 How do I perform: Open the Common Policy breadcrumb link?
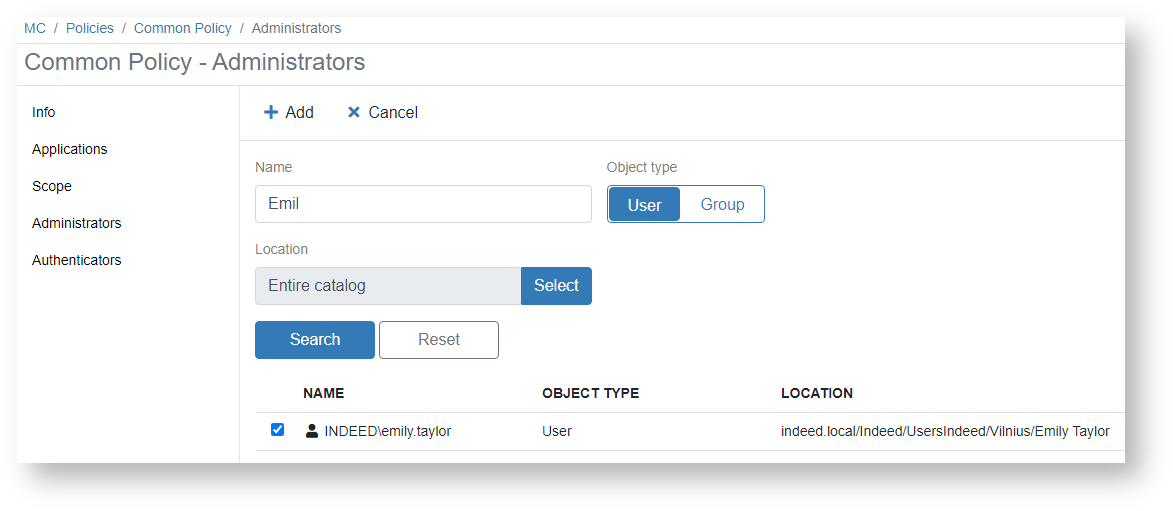click(x=182, y=28)
